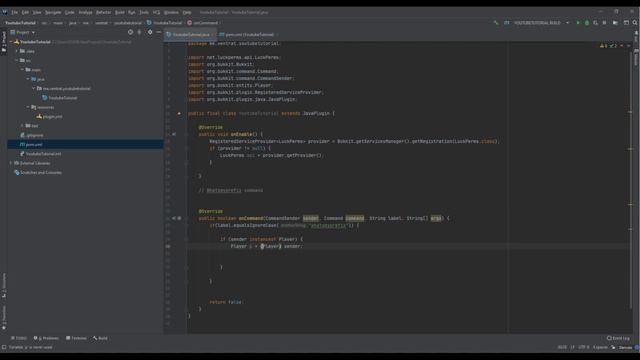
Task: Open the Navigate menu
Action: (53, 12)
